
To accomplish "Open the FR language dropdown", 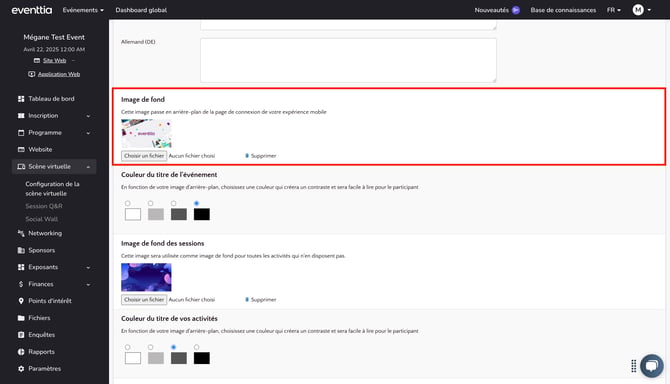I will pyautogui.click(x=614, y=10).
